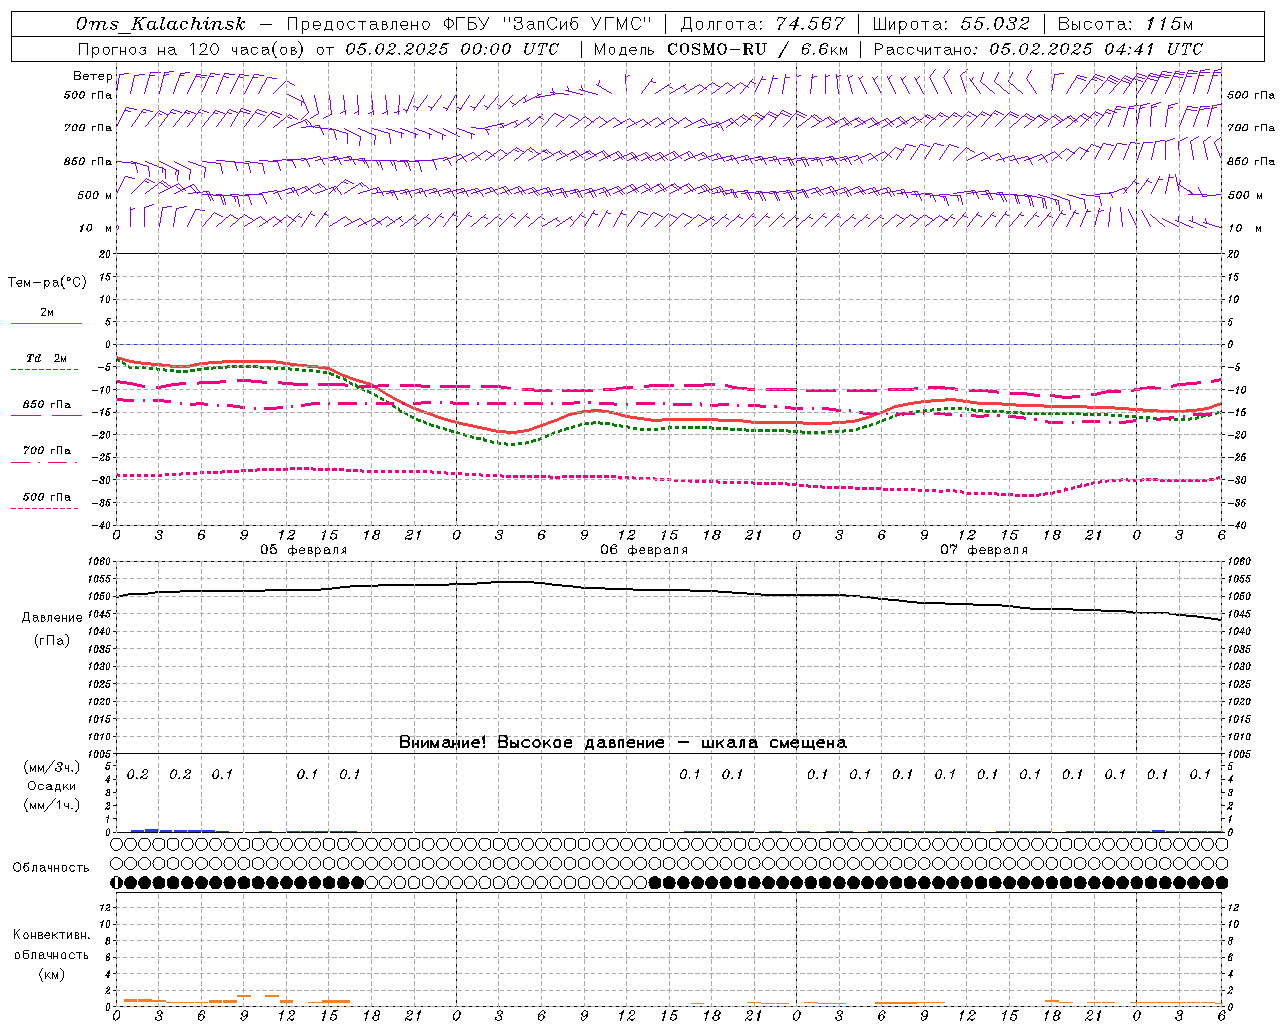1280x1024 pixels.
Task: Click the Давление pressure panel title
Action: click(x=52, y=618)
